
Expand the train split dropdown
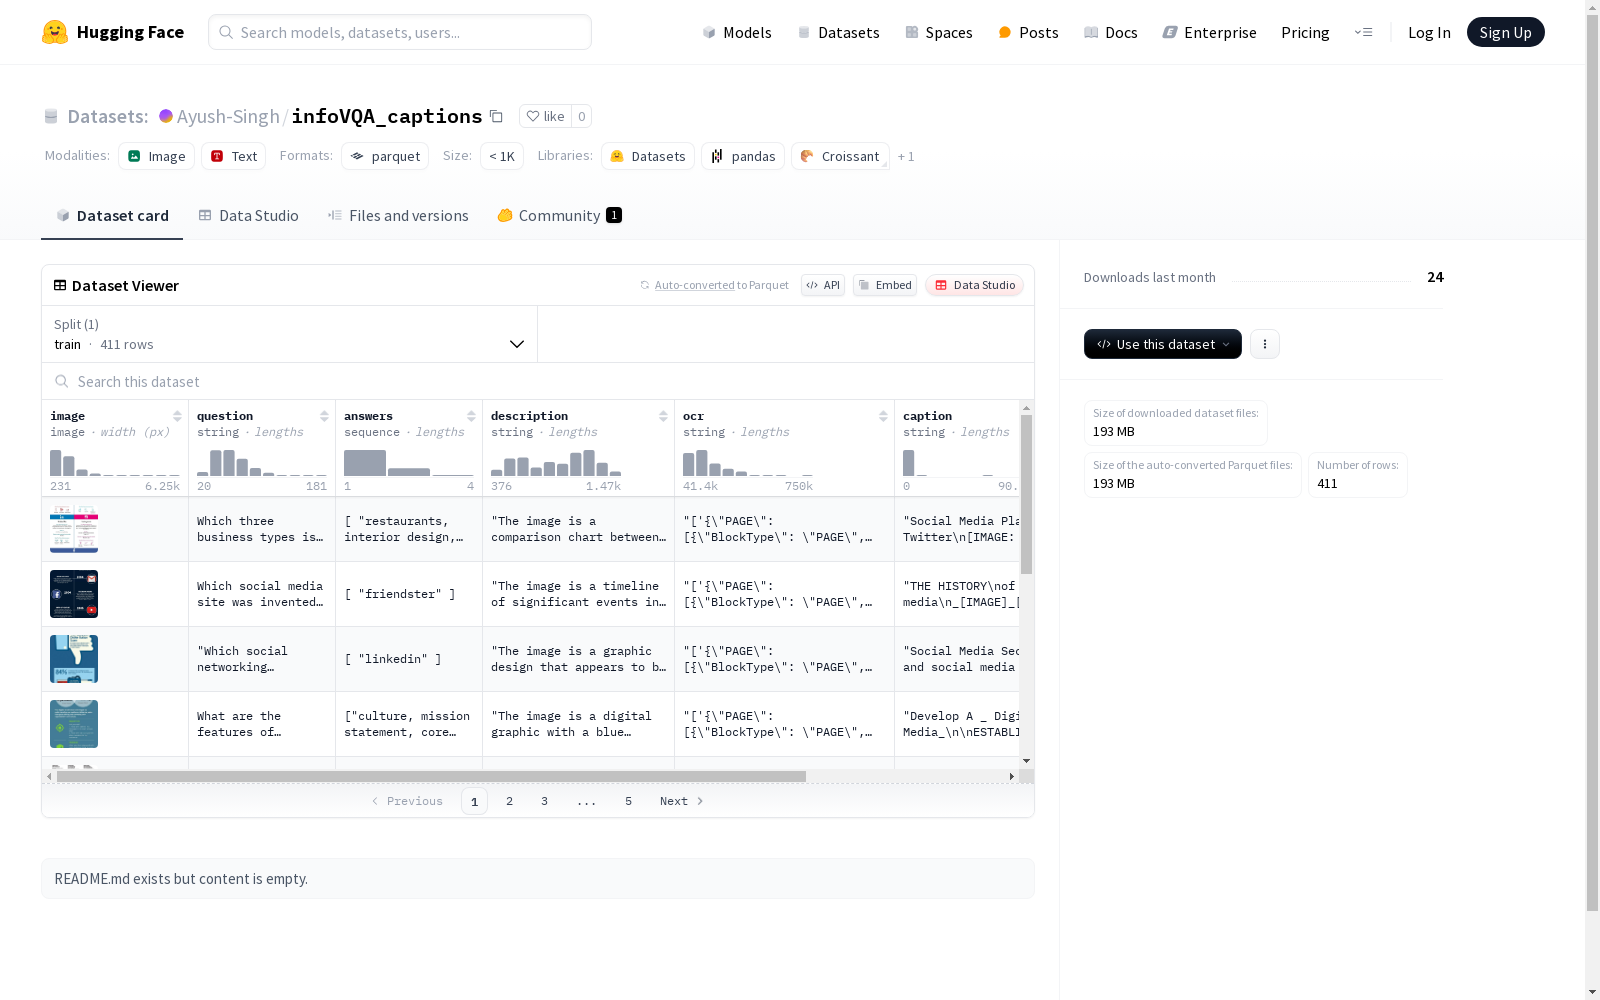289,334
